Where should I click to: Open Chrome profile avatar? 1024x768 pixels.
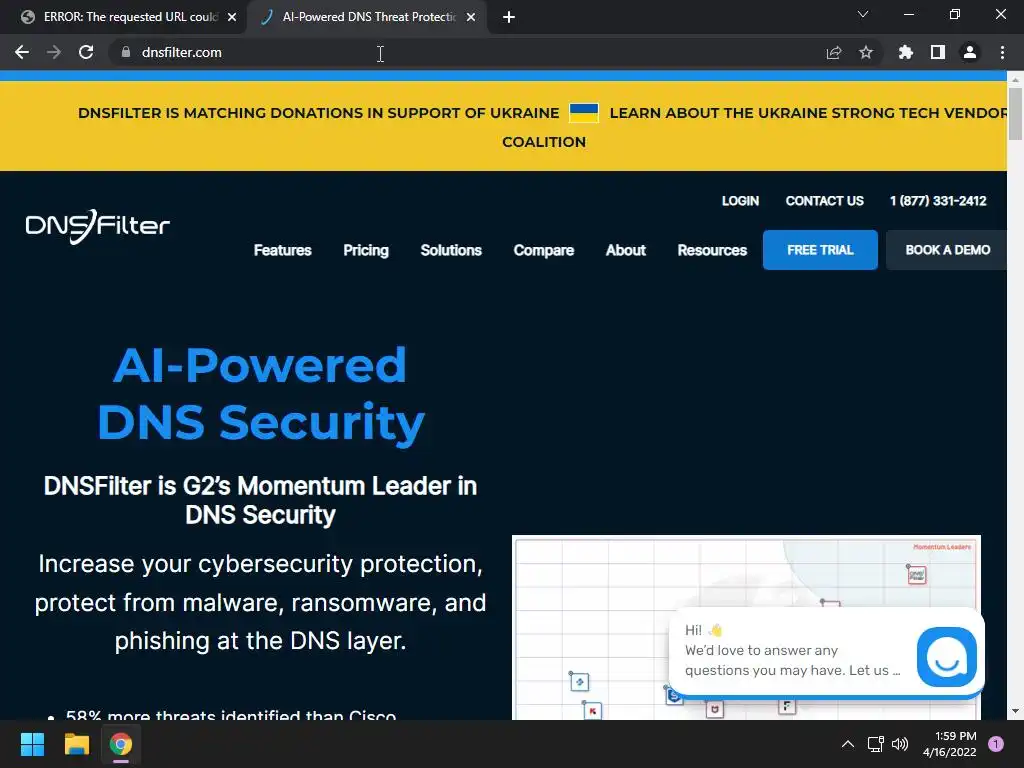[x=970, y=52]
